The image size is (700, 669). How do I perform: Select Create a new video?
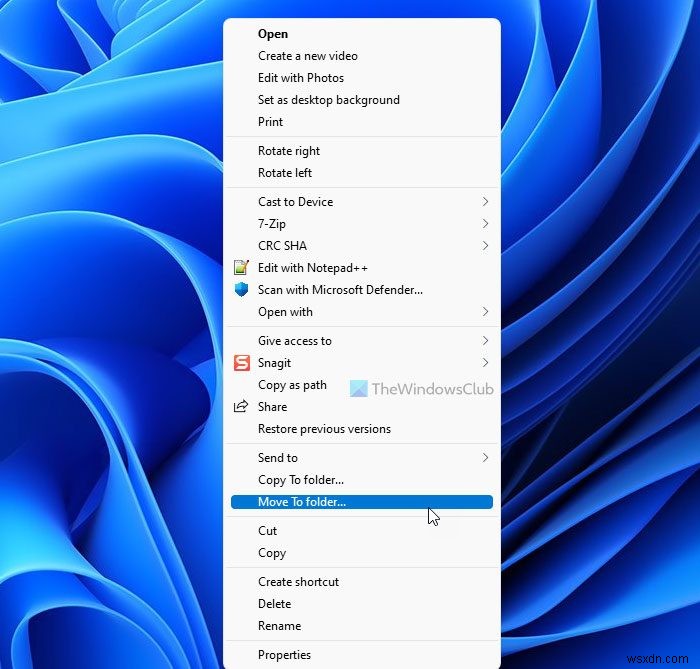tap(362, 56)
